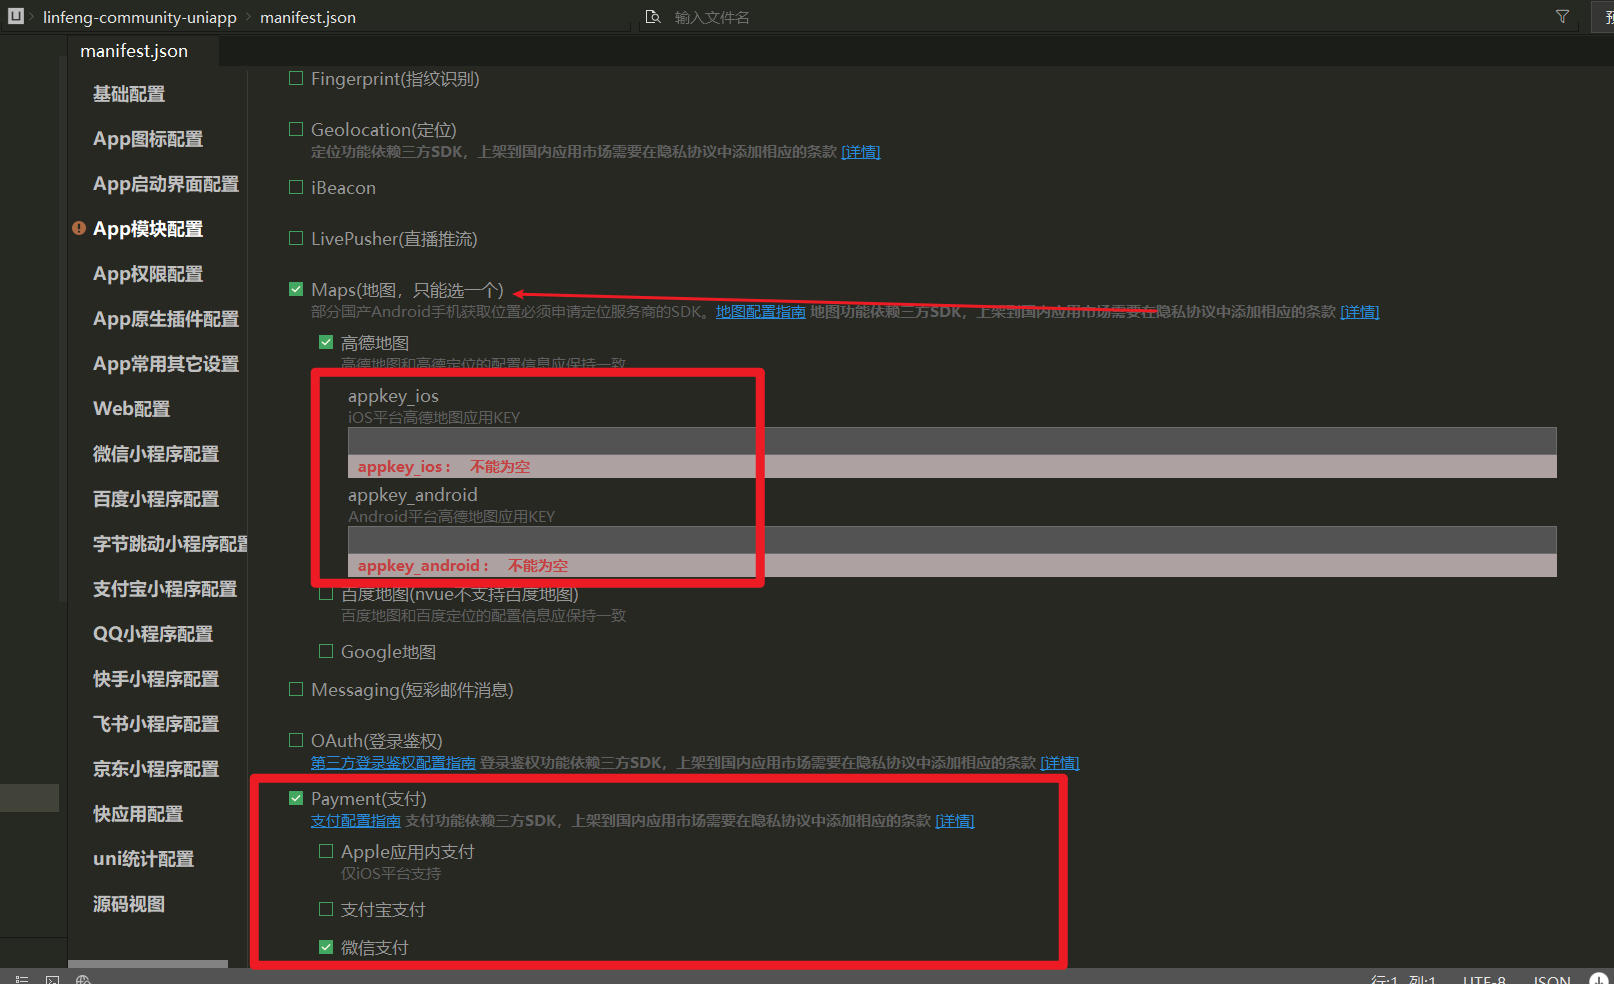Open the 基础配置 section
Image resolution: width=1614 pixels, height=984 pixels.
click(x=129, y=94)
